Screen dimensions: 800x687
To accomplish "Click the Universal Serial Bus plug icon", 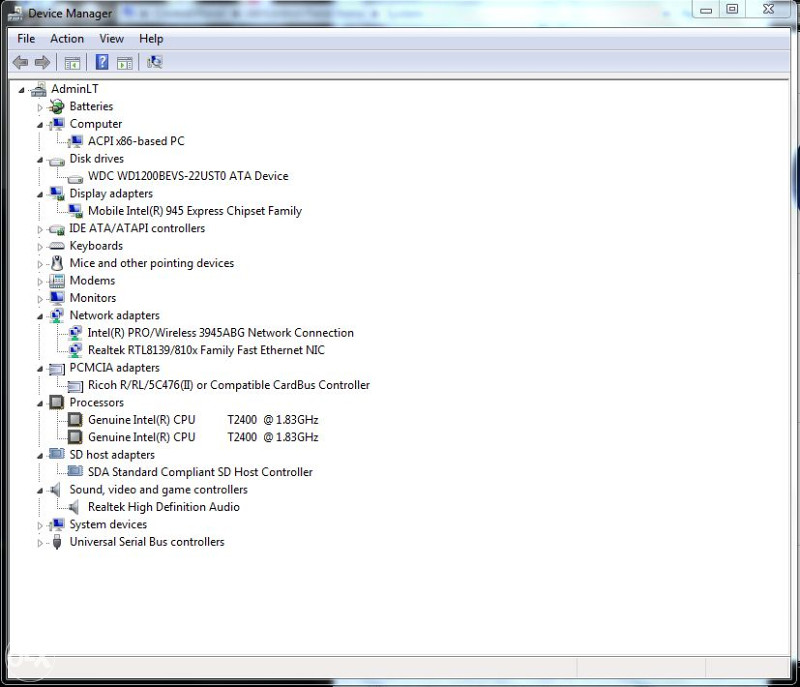I will (x=57, y=542).
